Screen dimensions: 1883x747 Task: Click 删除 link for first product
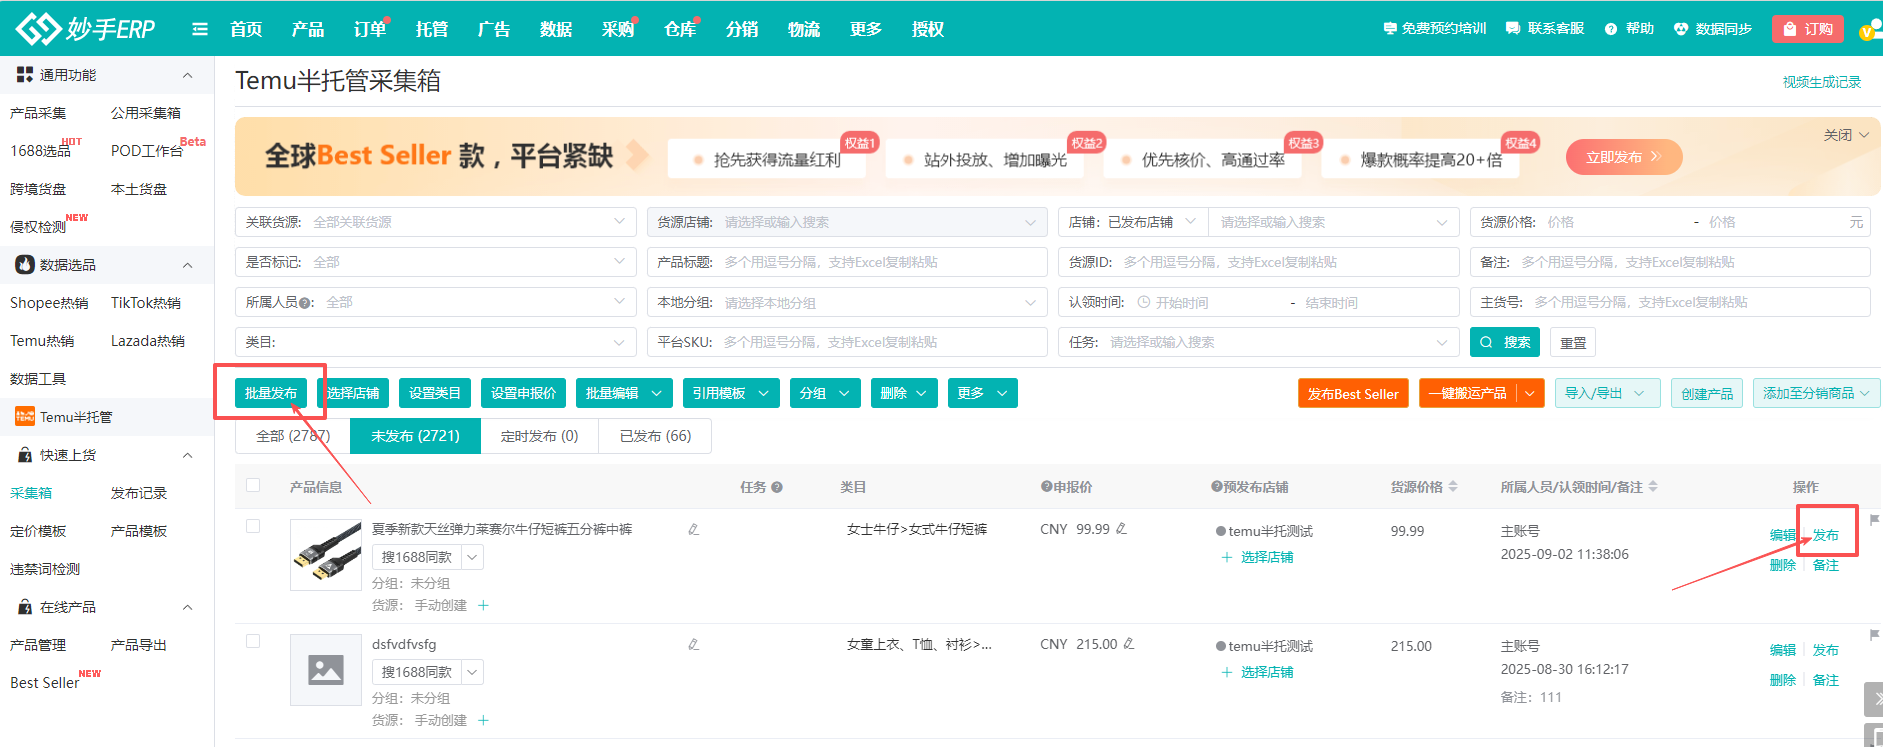tap(1782, 565)
